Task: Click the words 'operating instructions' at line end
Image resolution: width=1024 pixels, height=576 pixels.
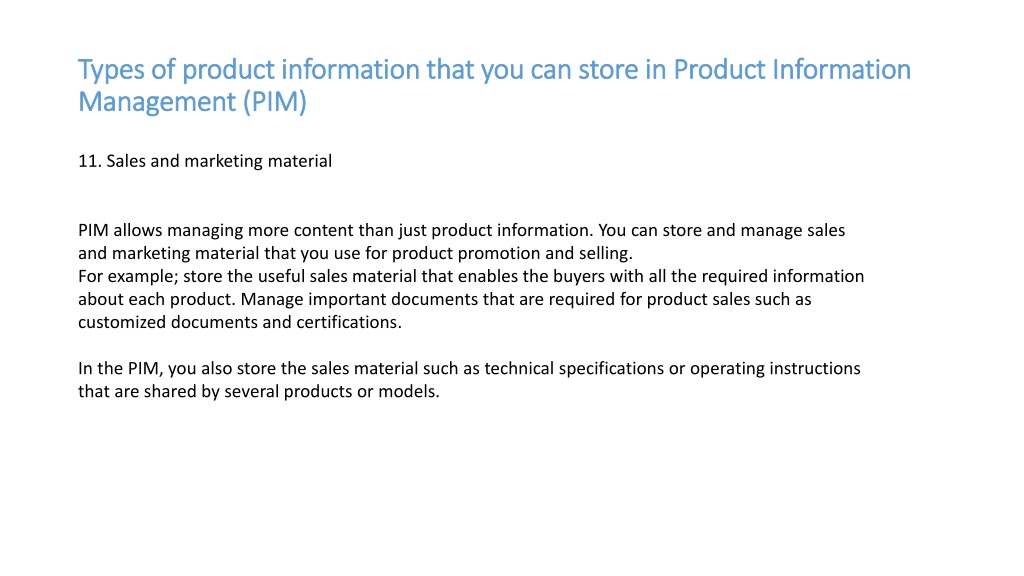Action: (x=775, y=368)
